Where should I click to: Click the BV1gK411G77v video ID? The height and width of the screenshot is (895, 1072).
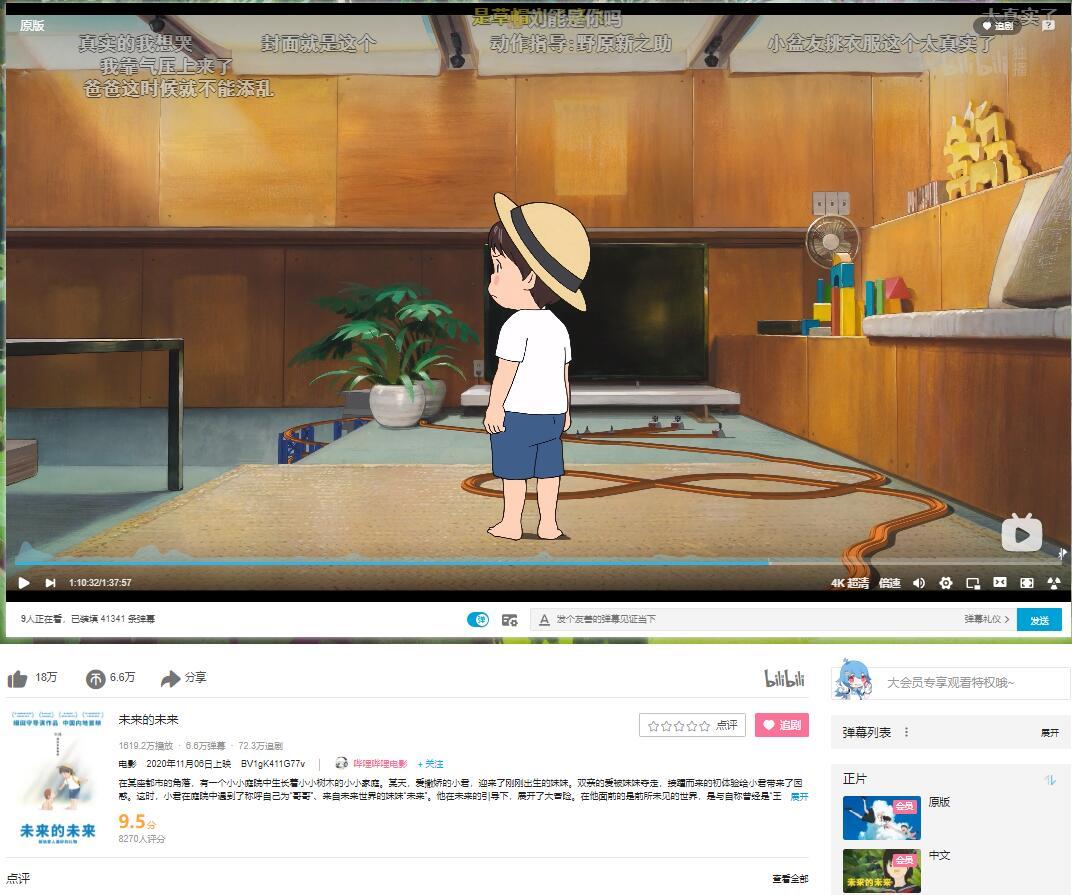[273, 764]
